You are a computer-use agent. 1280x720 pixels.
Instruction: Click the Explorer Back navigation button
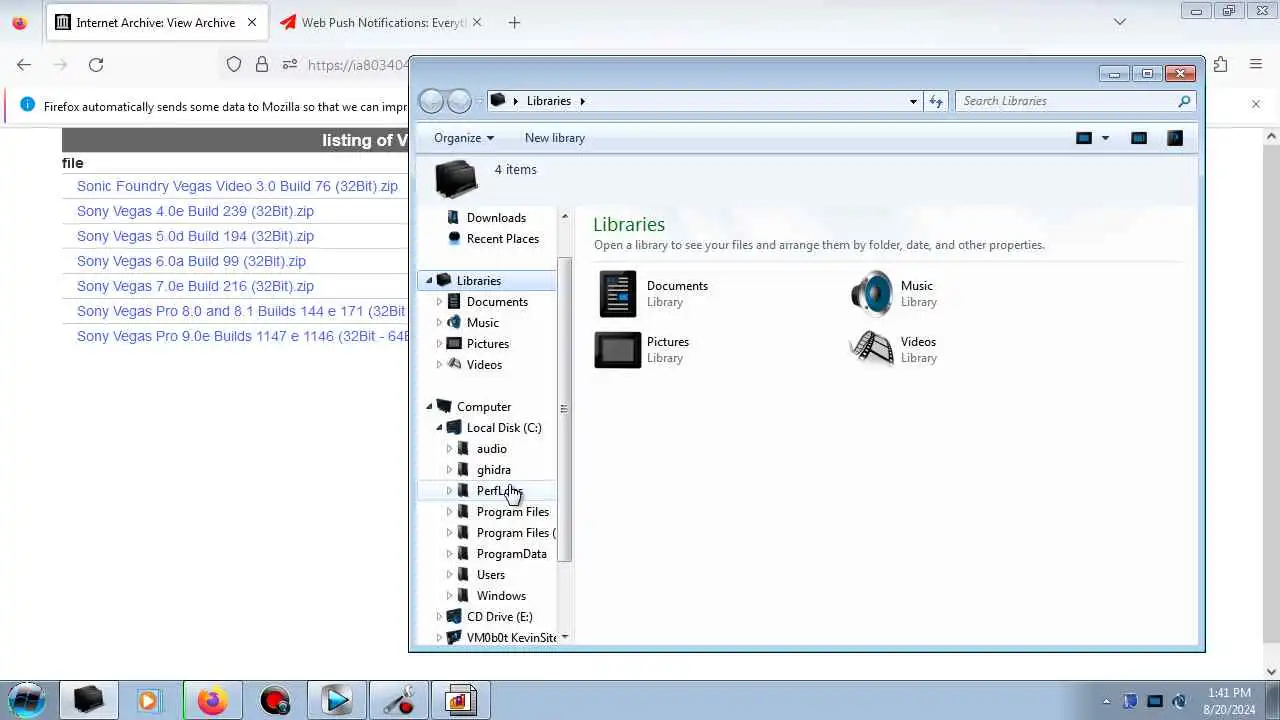point(431,101)
